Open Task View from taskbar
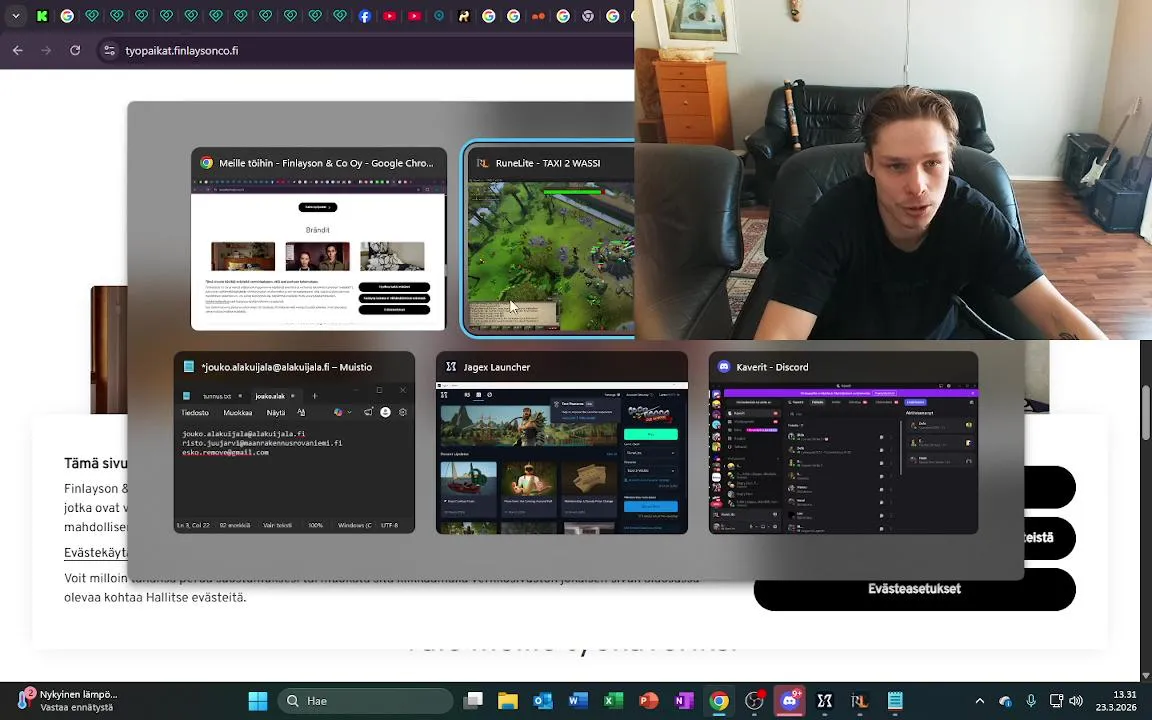1152x720 pixels. point(472,701)
